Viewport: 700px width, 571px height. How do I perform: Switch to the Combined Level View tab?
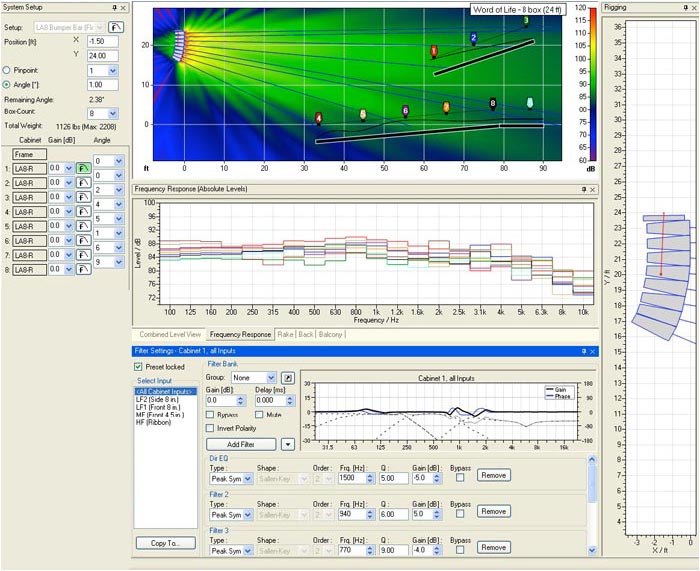click(170, 334)
